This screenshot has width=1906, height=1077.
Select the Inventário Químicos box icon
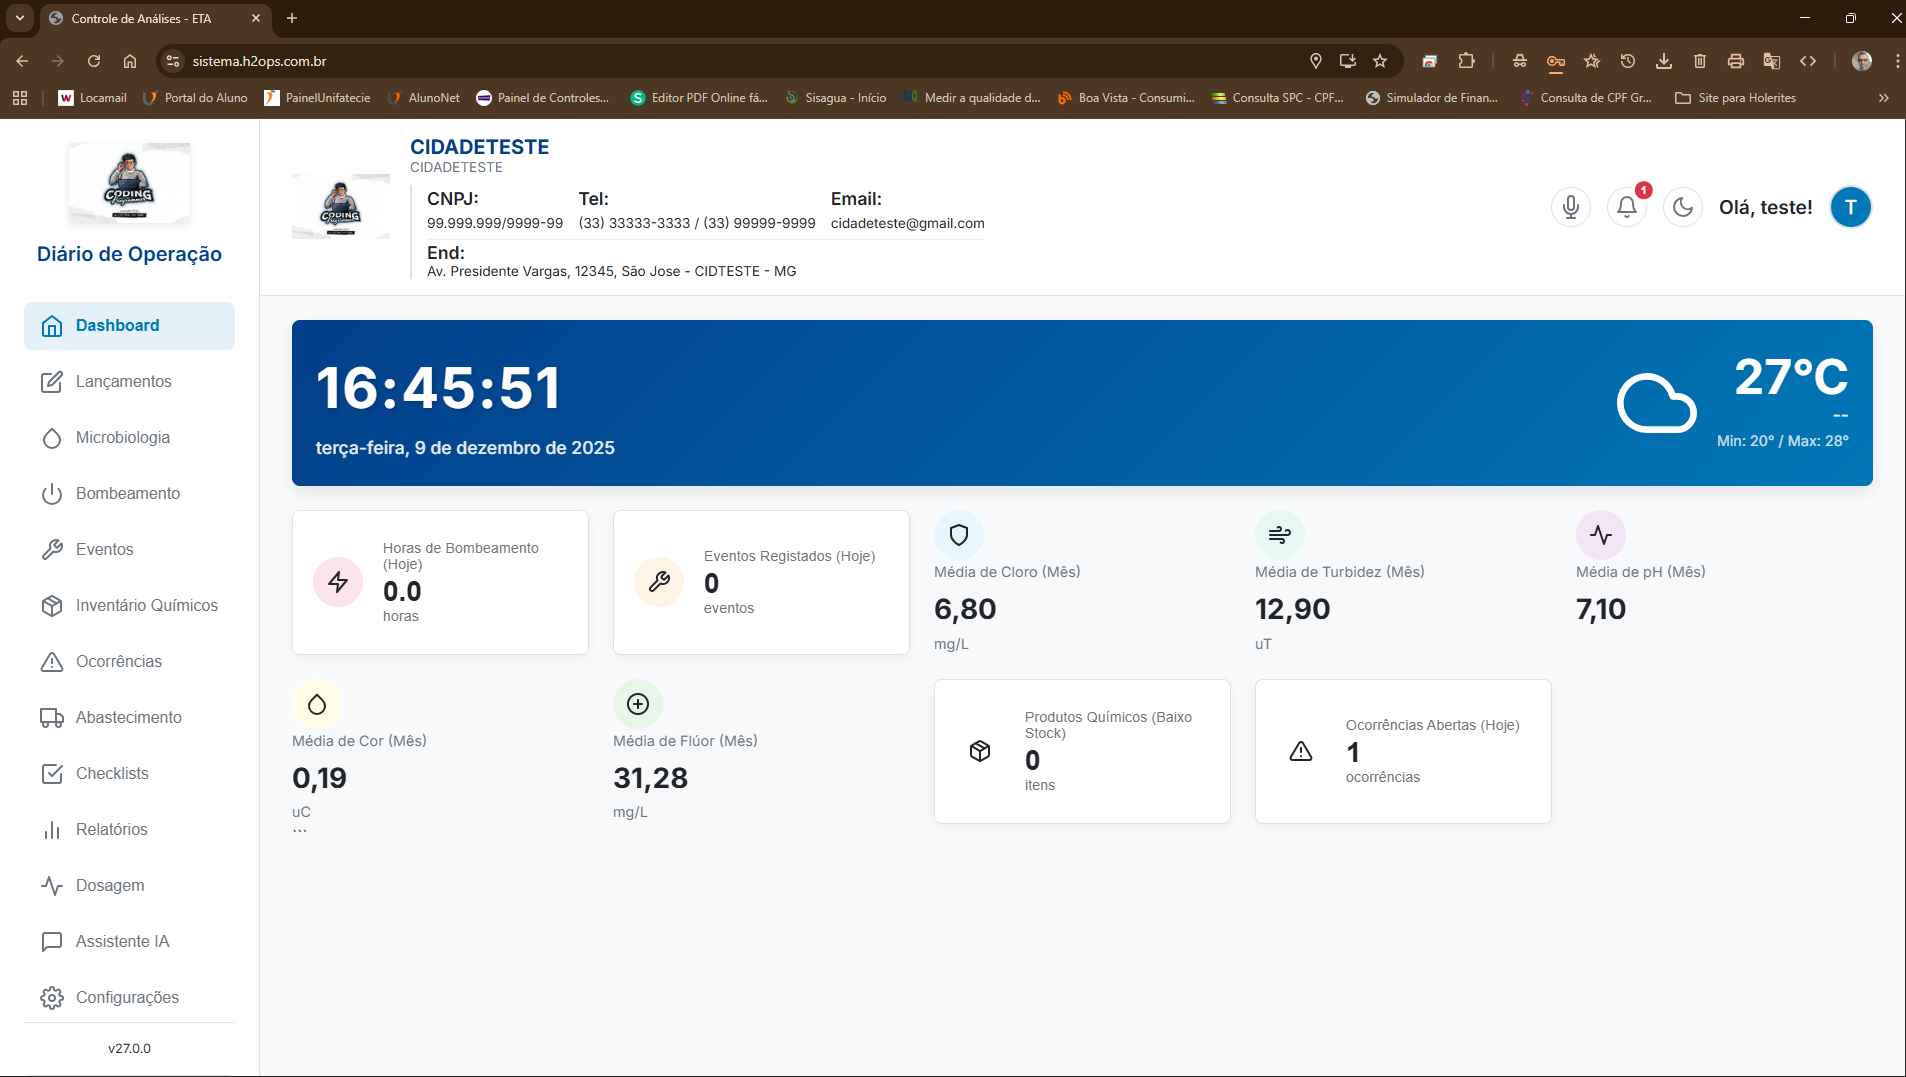(x=51, y=605)
